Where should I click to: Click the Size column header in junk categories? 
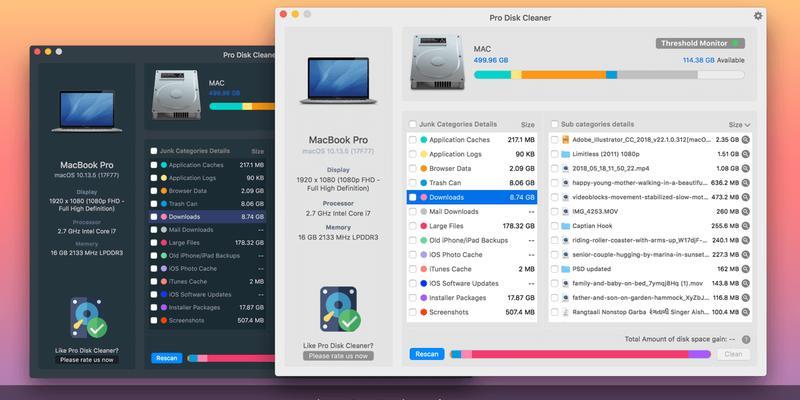point(528,124)
